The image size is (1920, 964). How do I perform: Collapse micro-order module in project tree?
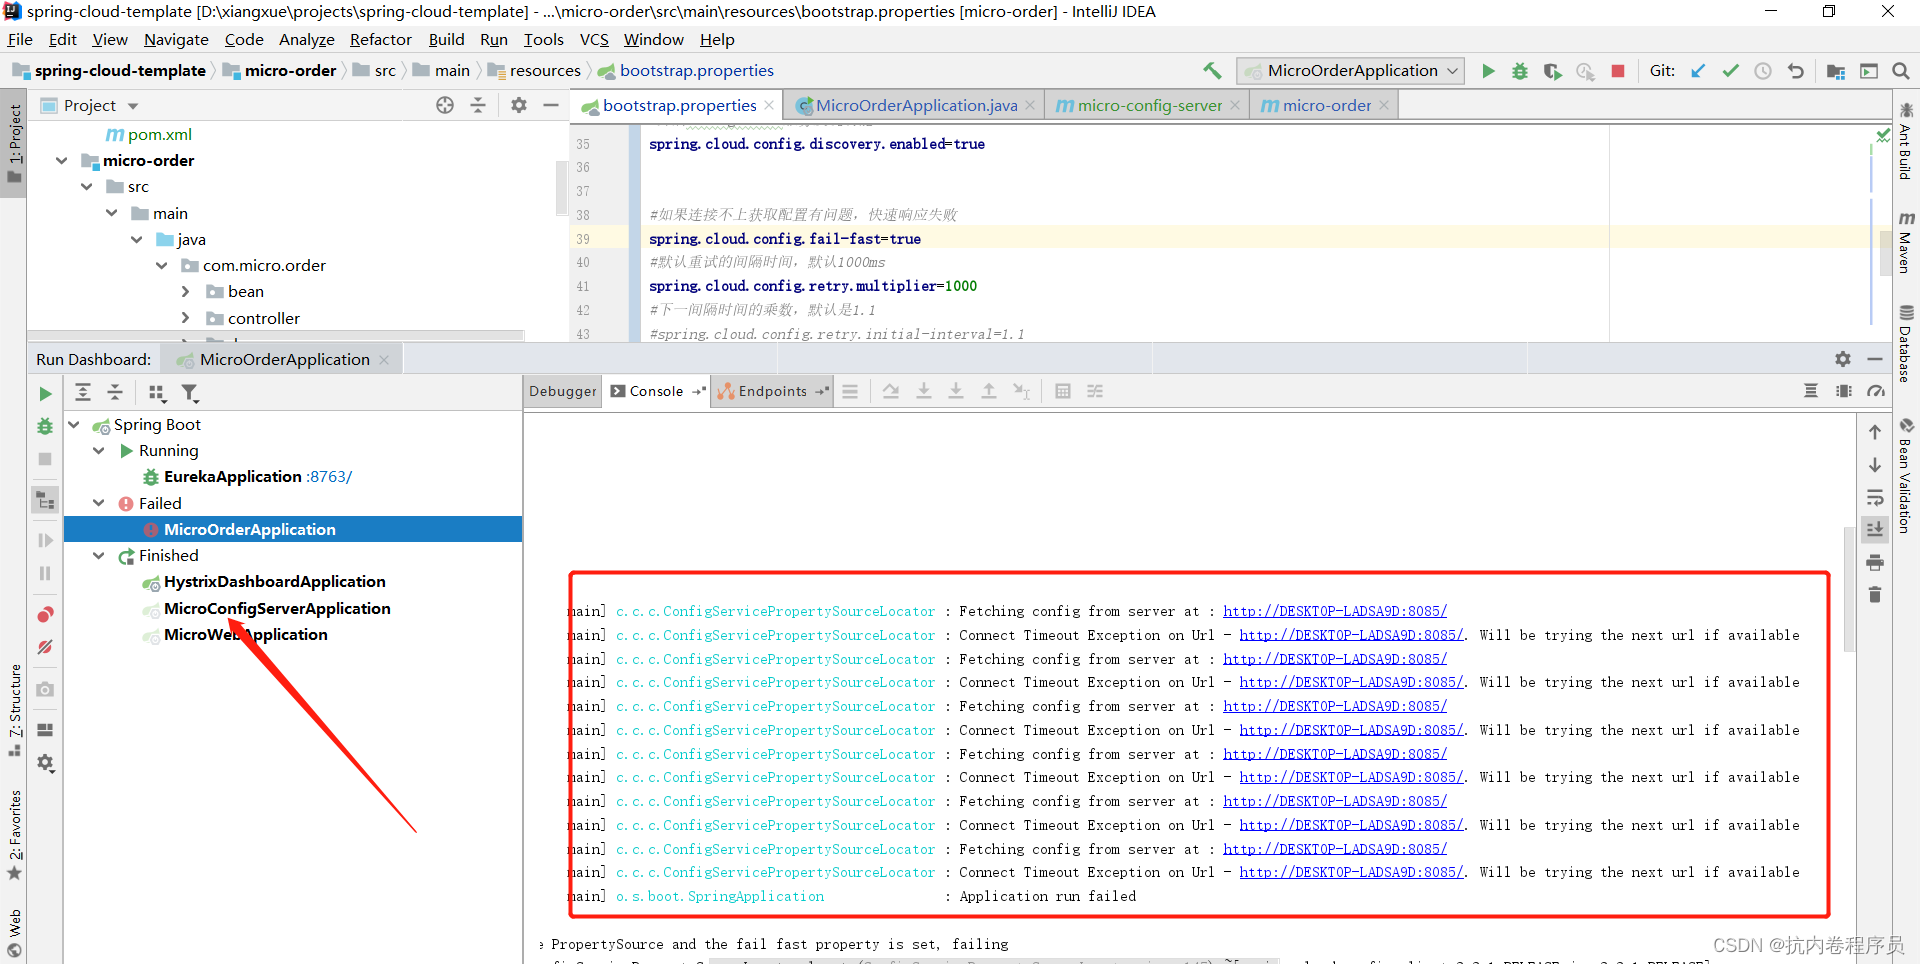click(x=62, y=160)
